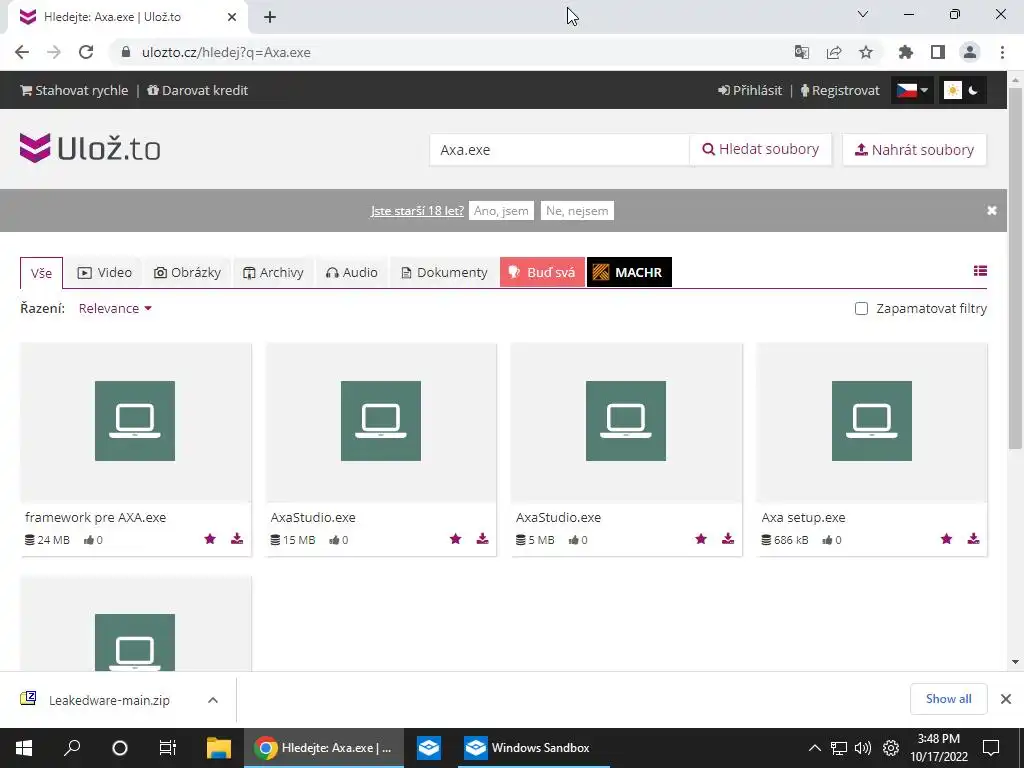Close the age verification banner
This screenshot has height=768, width=1024.
(x=992, y=210)
